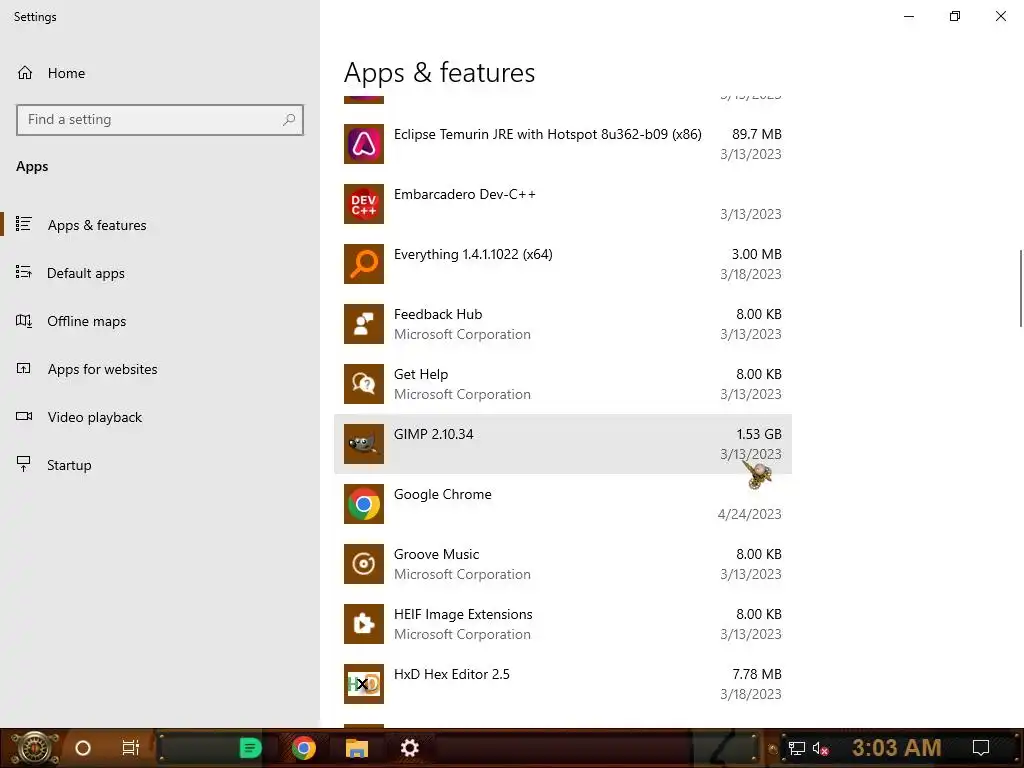Minimize the Settings window
1024x768 pixels.
pos(908,16)
